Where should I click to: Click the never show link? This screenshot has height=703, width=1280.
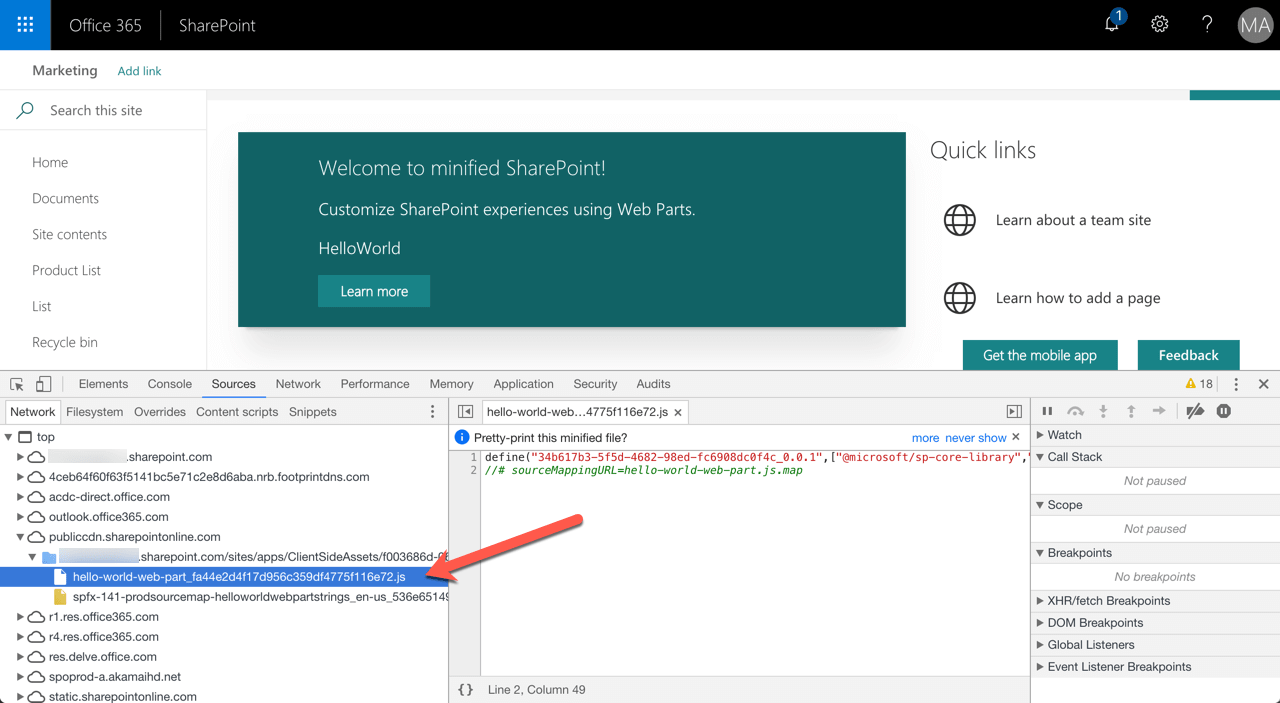[976, 438]
